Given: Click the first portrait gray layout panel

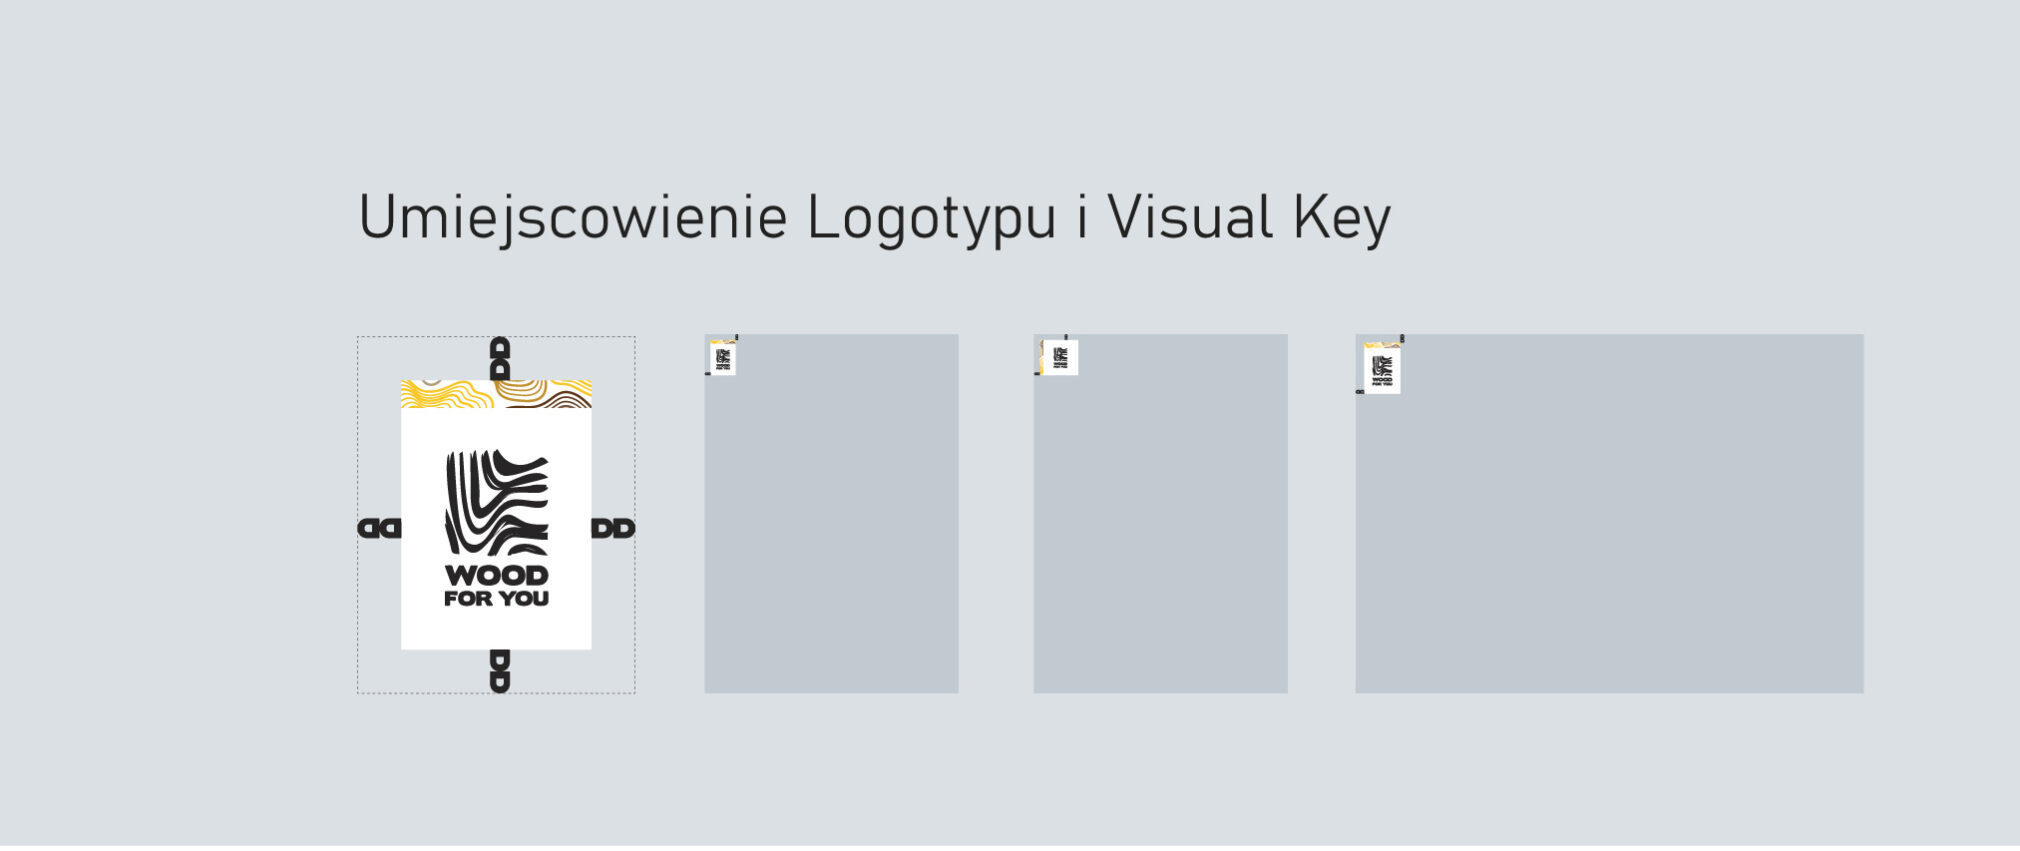Looking at the screenshot, I should [831, 530].
